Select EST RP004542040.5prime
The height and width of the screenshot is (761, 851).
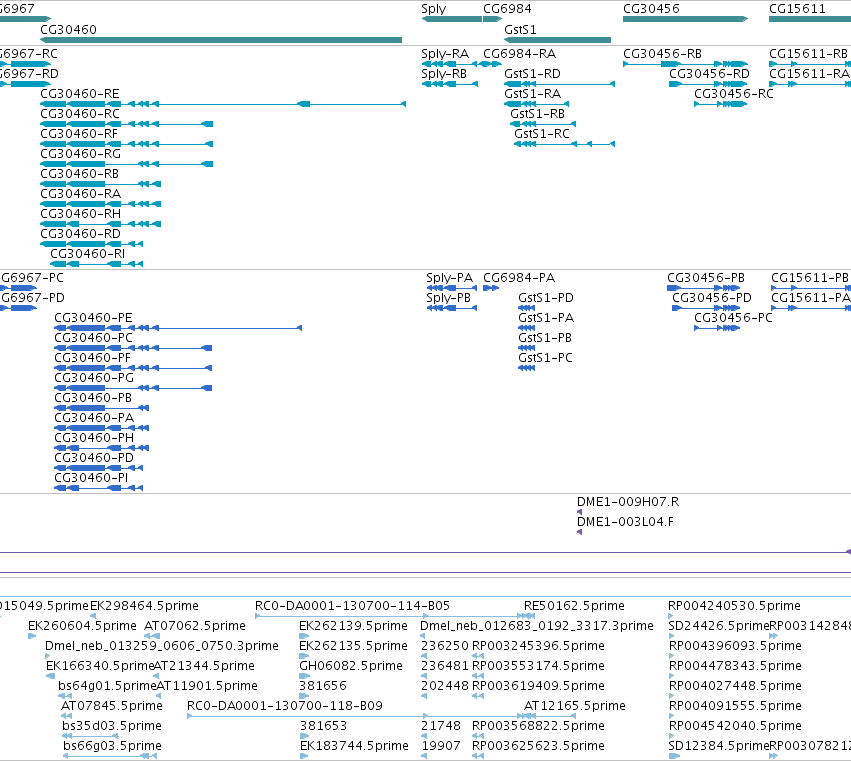click(x=735, y=726)
